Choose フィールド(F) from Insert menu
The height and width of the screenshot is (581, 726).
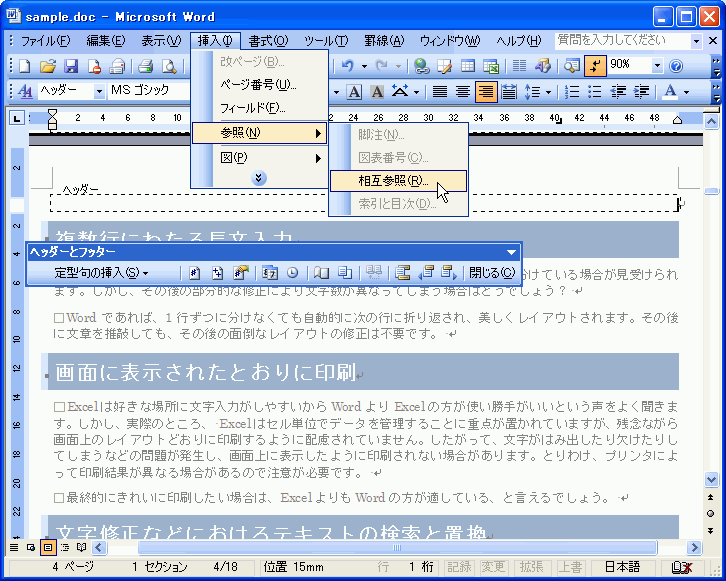pyautogui.click(x=259, y=108)
